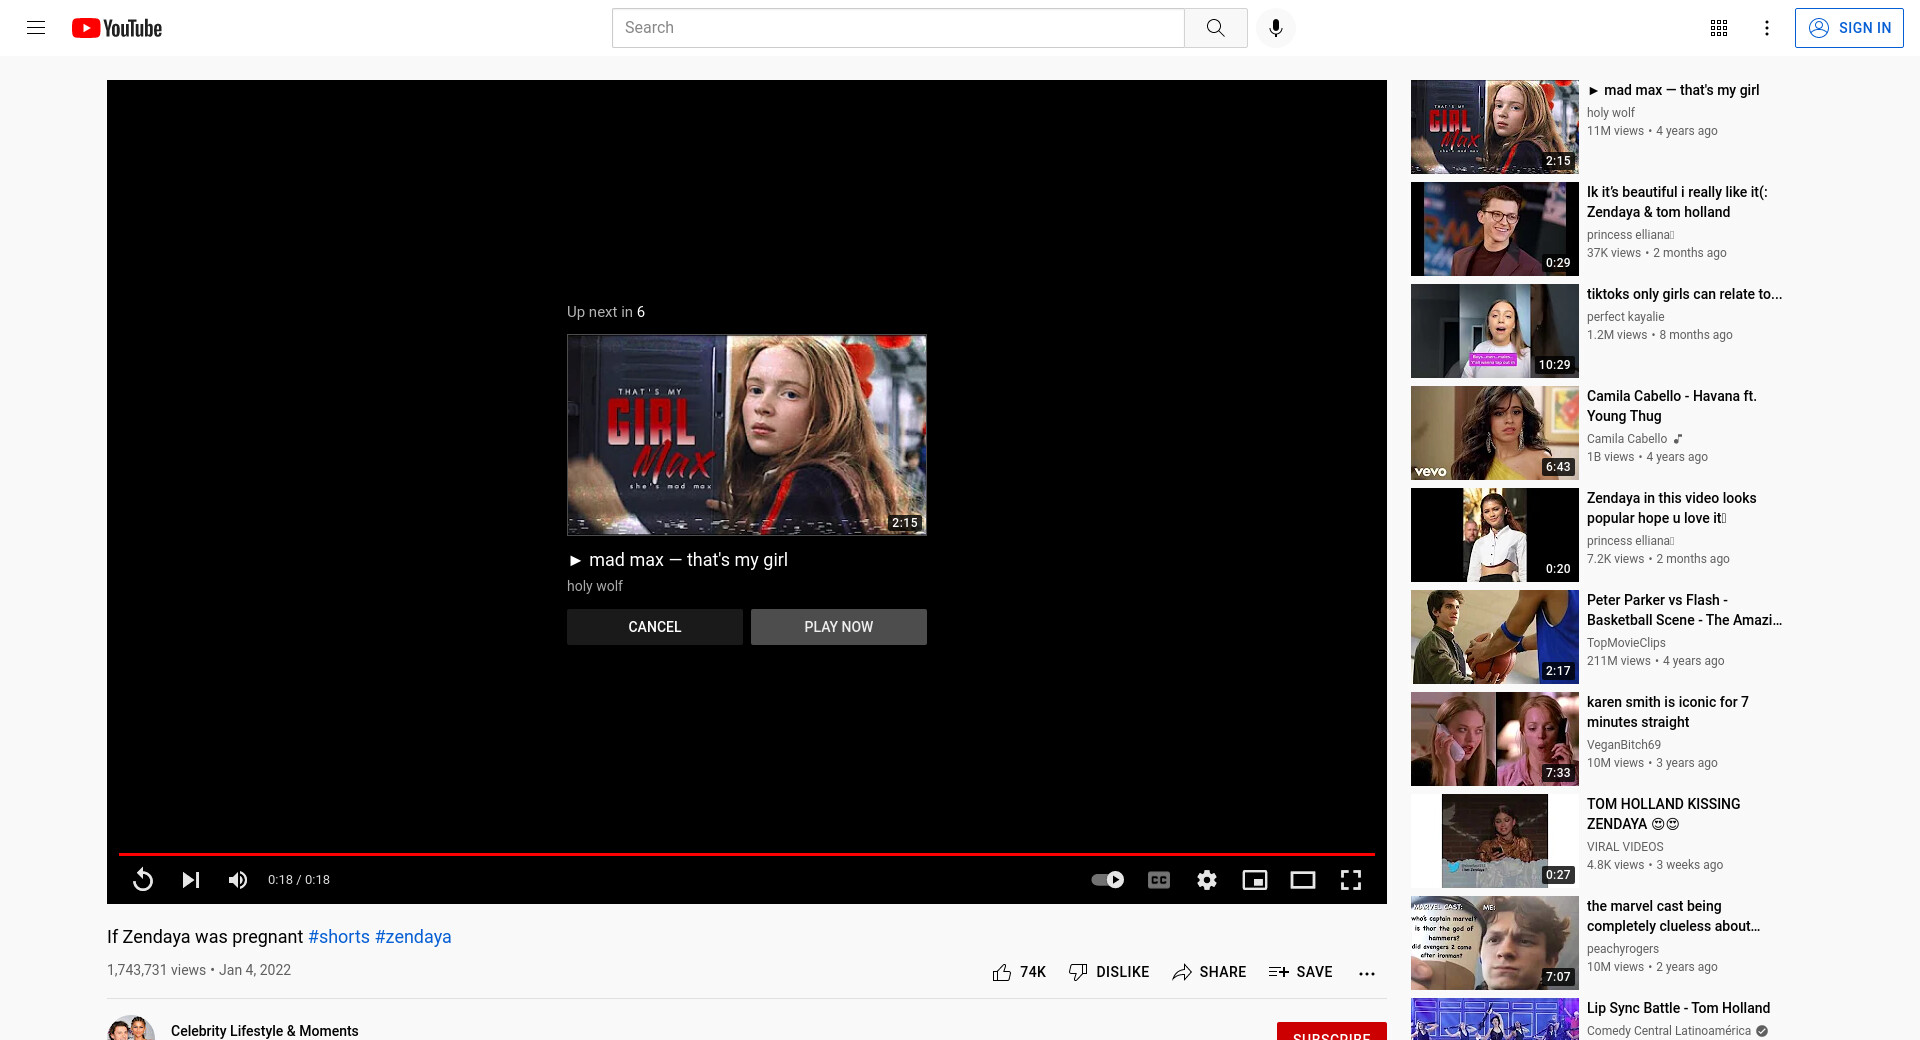Open the up-next title mad max in player
The height and width of the screenshot is (1040, 1920).
point(678,560)
